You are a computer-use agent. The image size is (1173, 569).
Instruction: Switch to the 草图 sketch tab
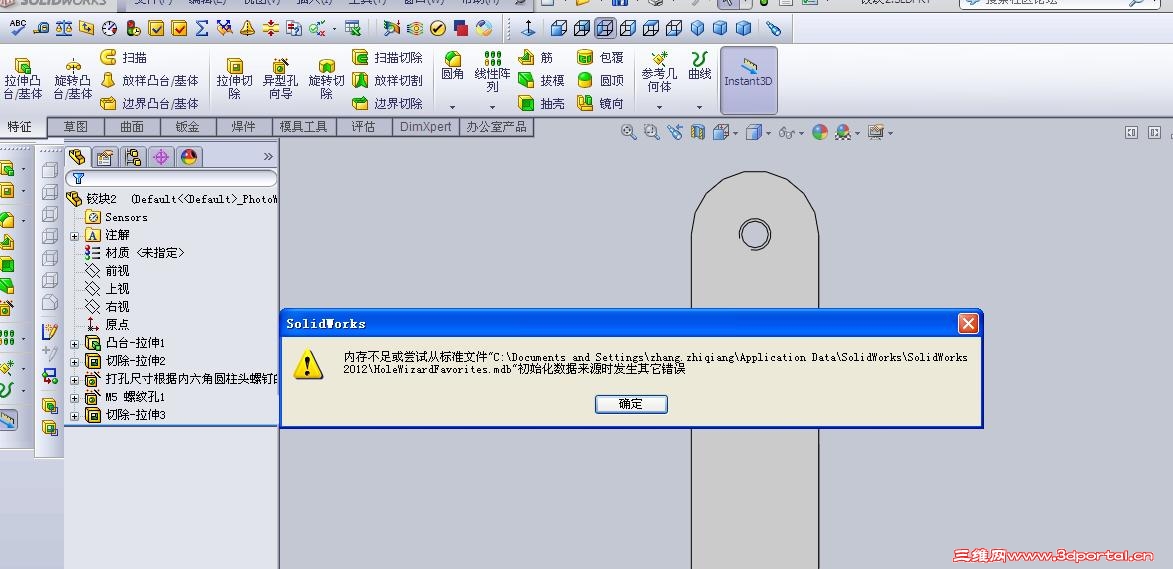coord(76,127)
